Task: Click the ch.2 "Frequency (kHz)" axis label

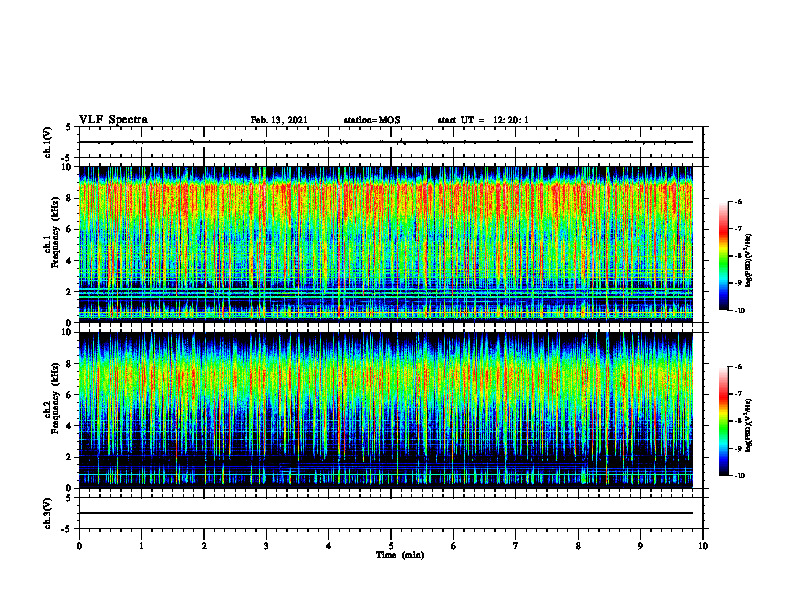Action: 56,398
